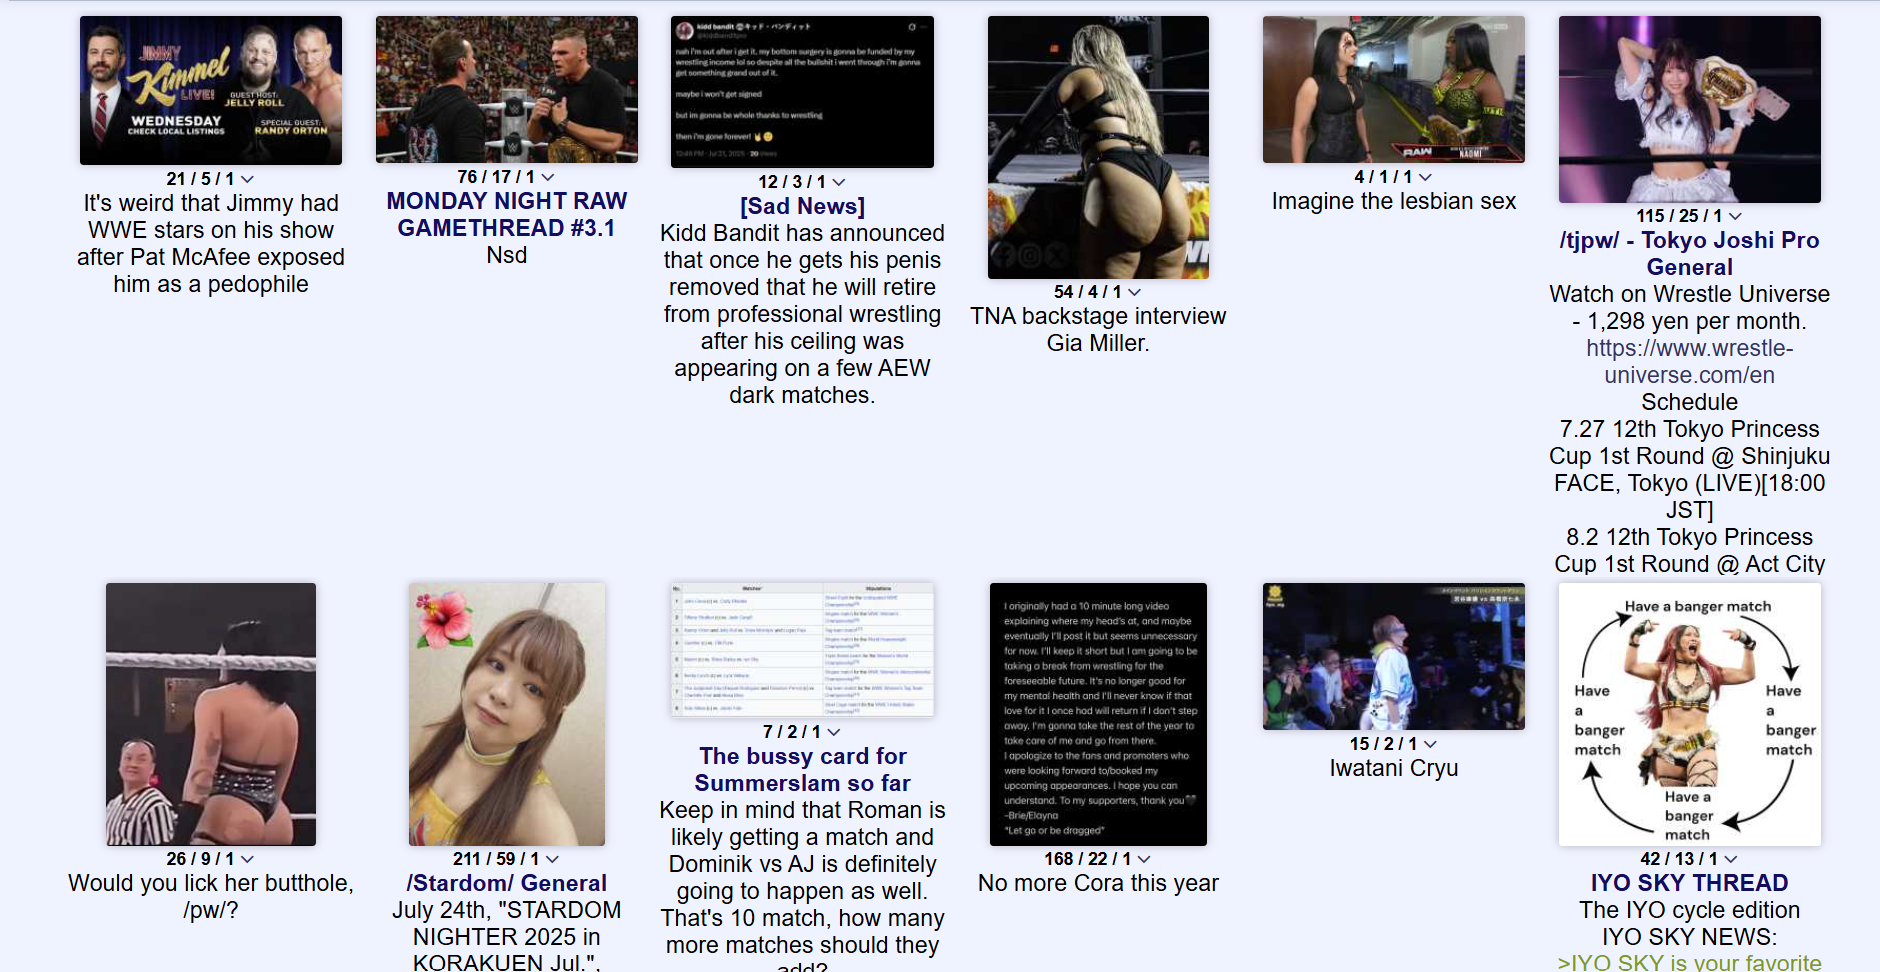Click the 168 / 22 / 1 reply stats

tap(1088, 859)
